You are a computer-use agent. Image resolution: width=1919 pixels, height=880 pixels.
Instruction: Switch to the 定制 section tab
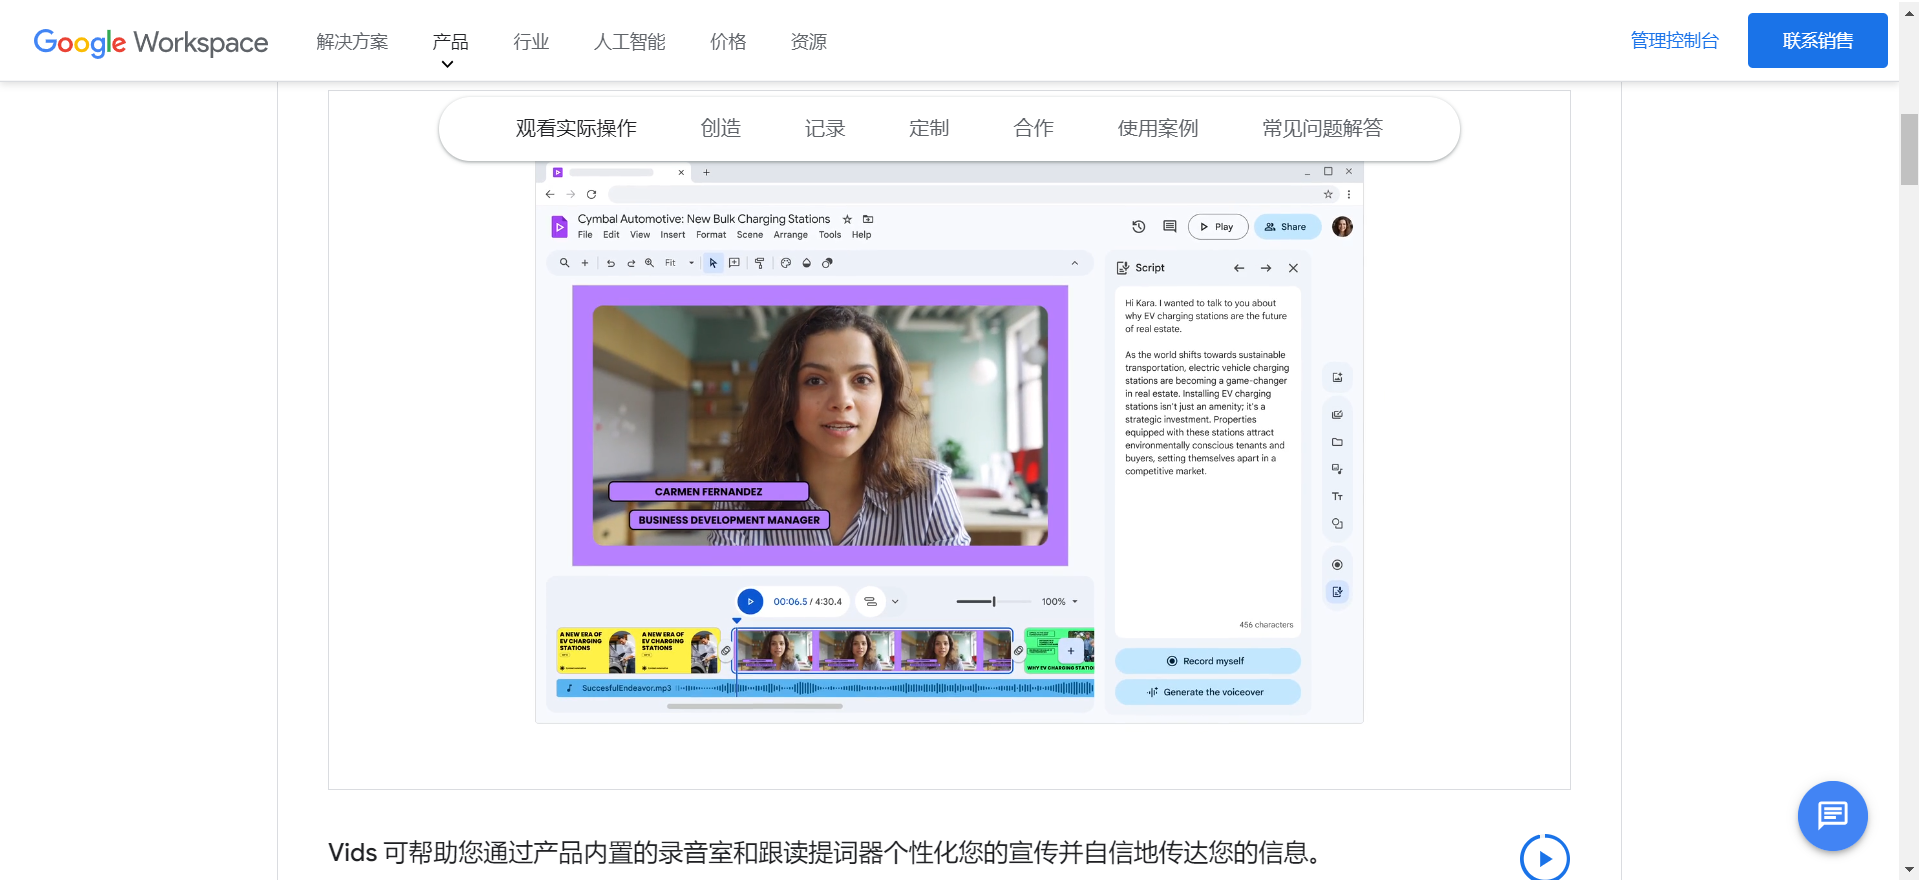(929, 128)
